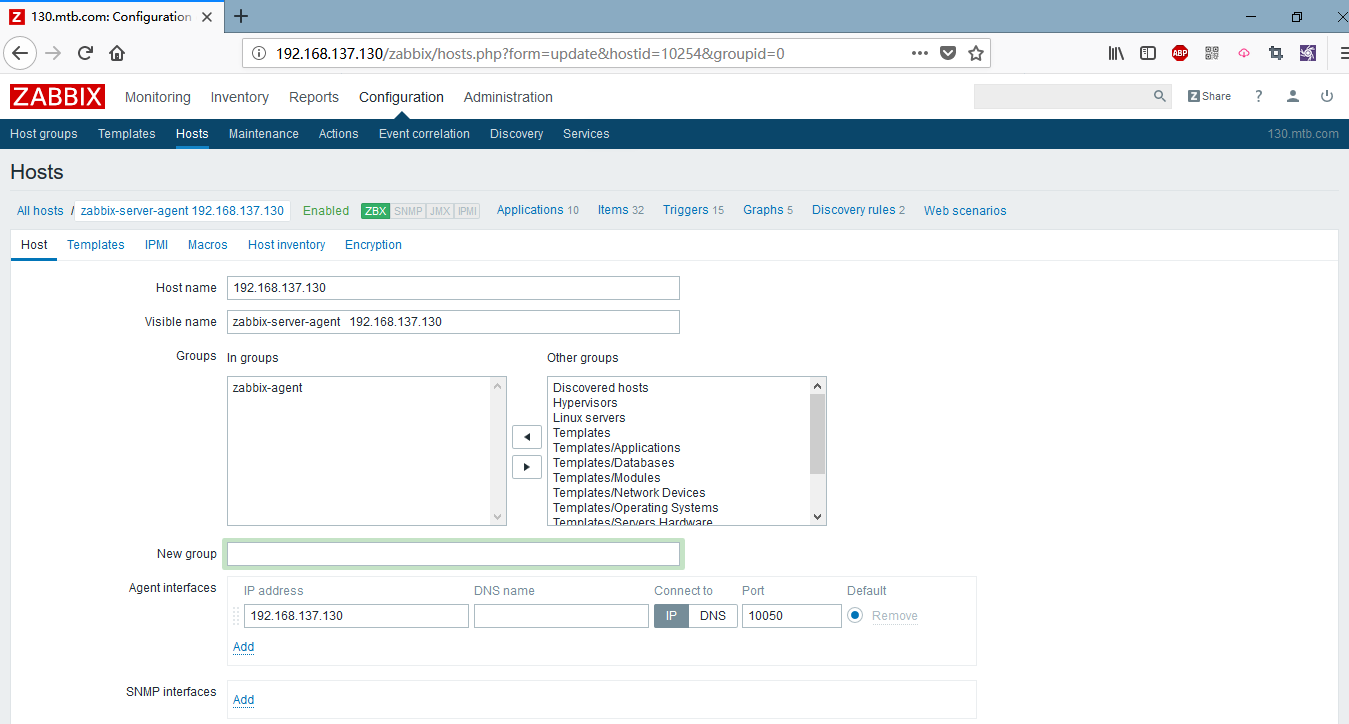Click the IPMI availability indicator

point(467,211)
